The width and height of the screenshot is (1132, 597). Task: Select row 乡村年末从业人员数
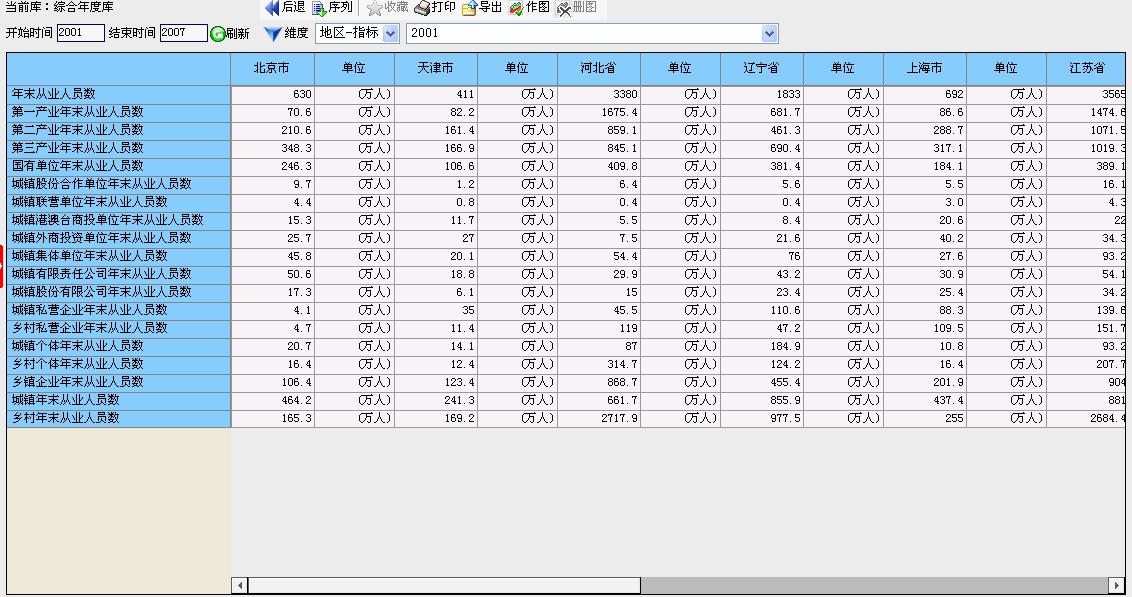(x=118, y=419)
